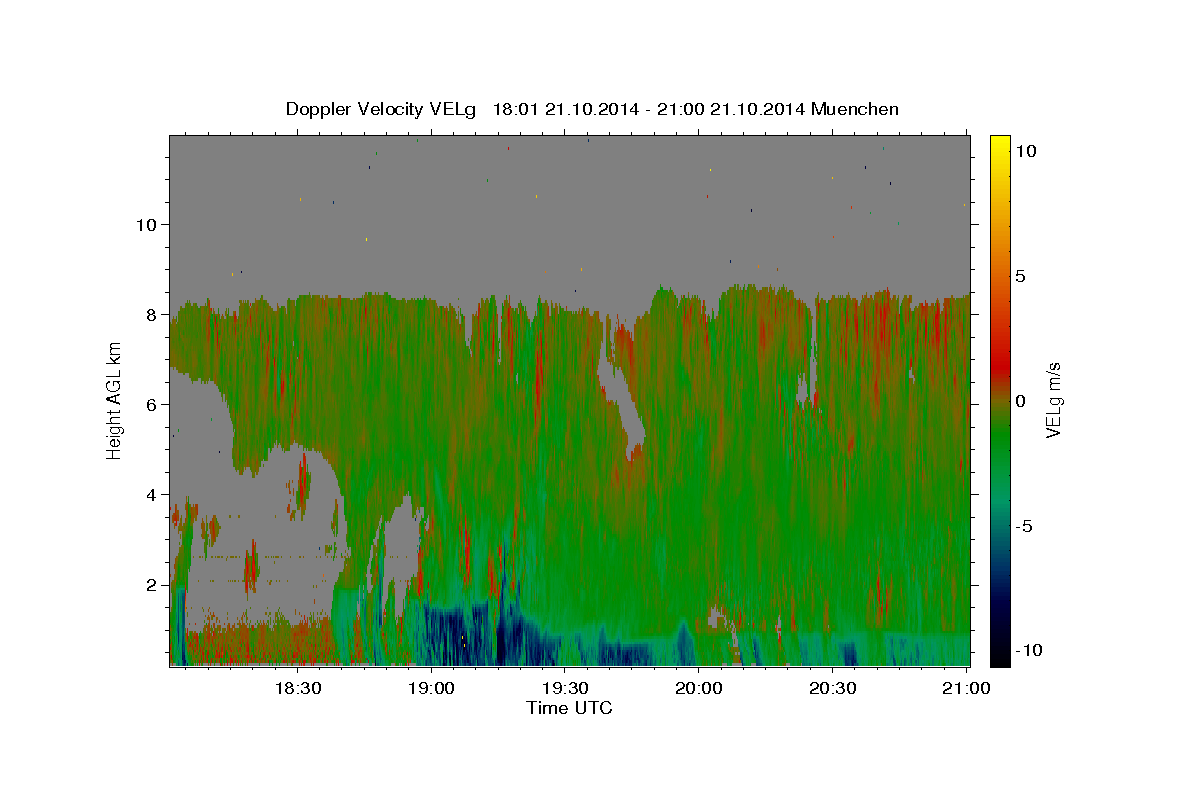Click the 18:30 time tick label

297,689
